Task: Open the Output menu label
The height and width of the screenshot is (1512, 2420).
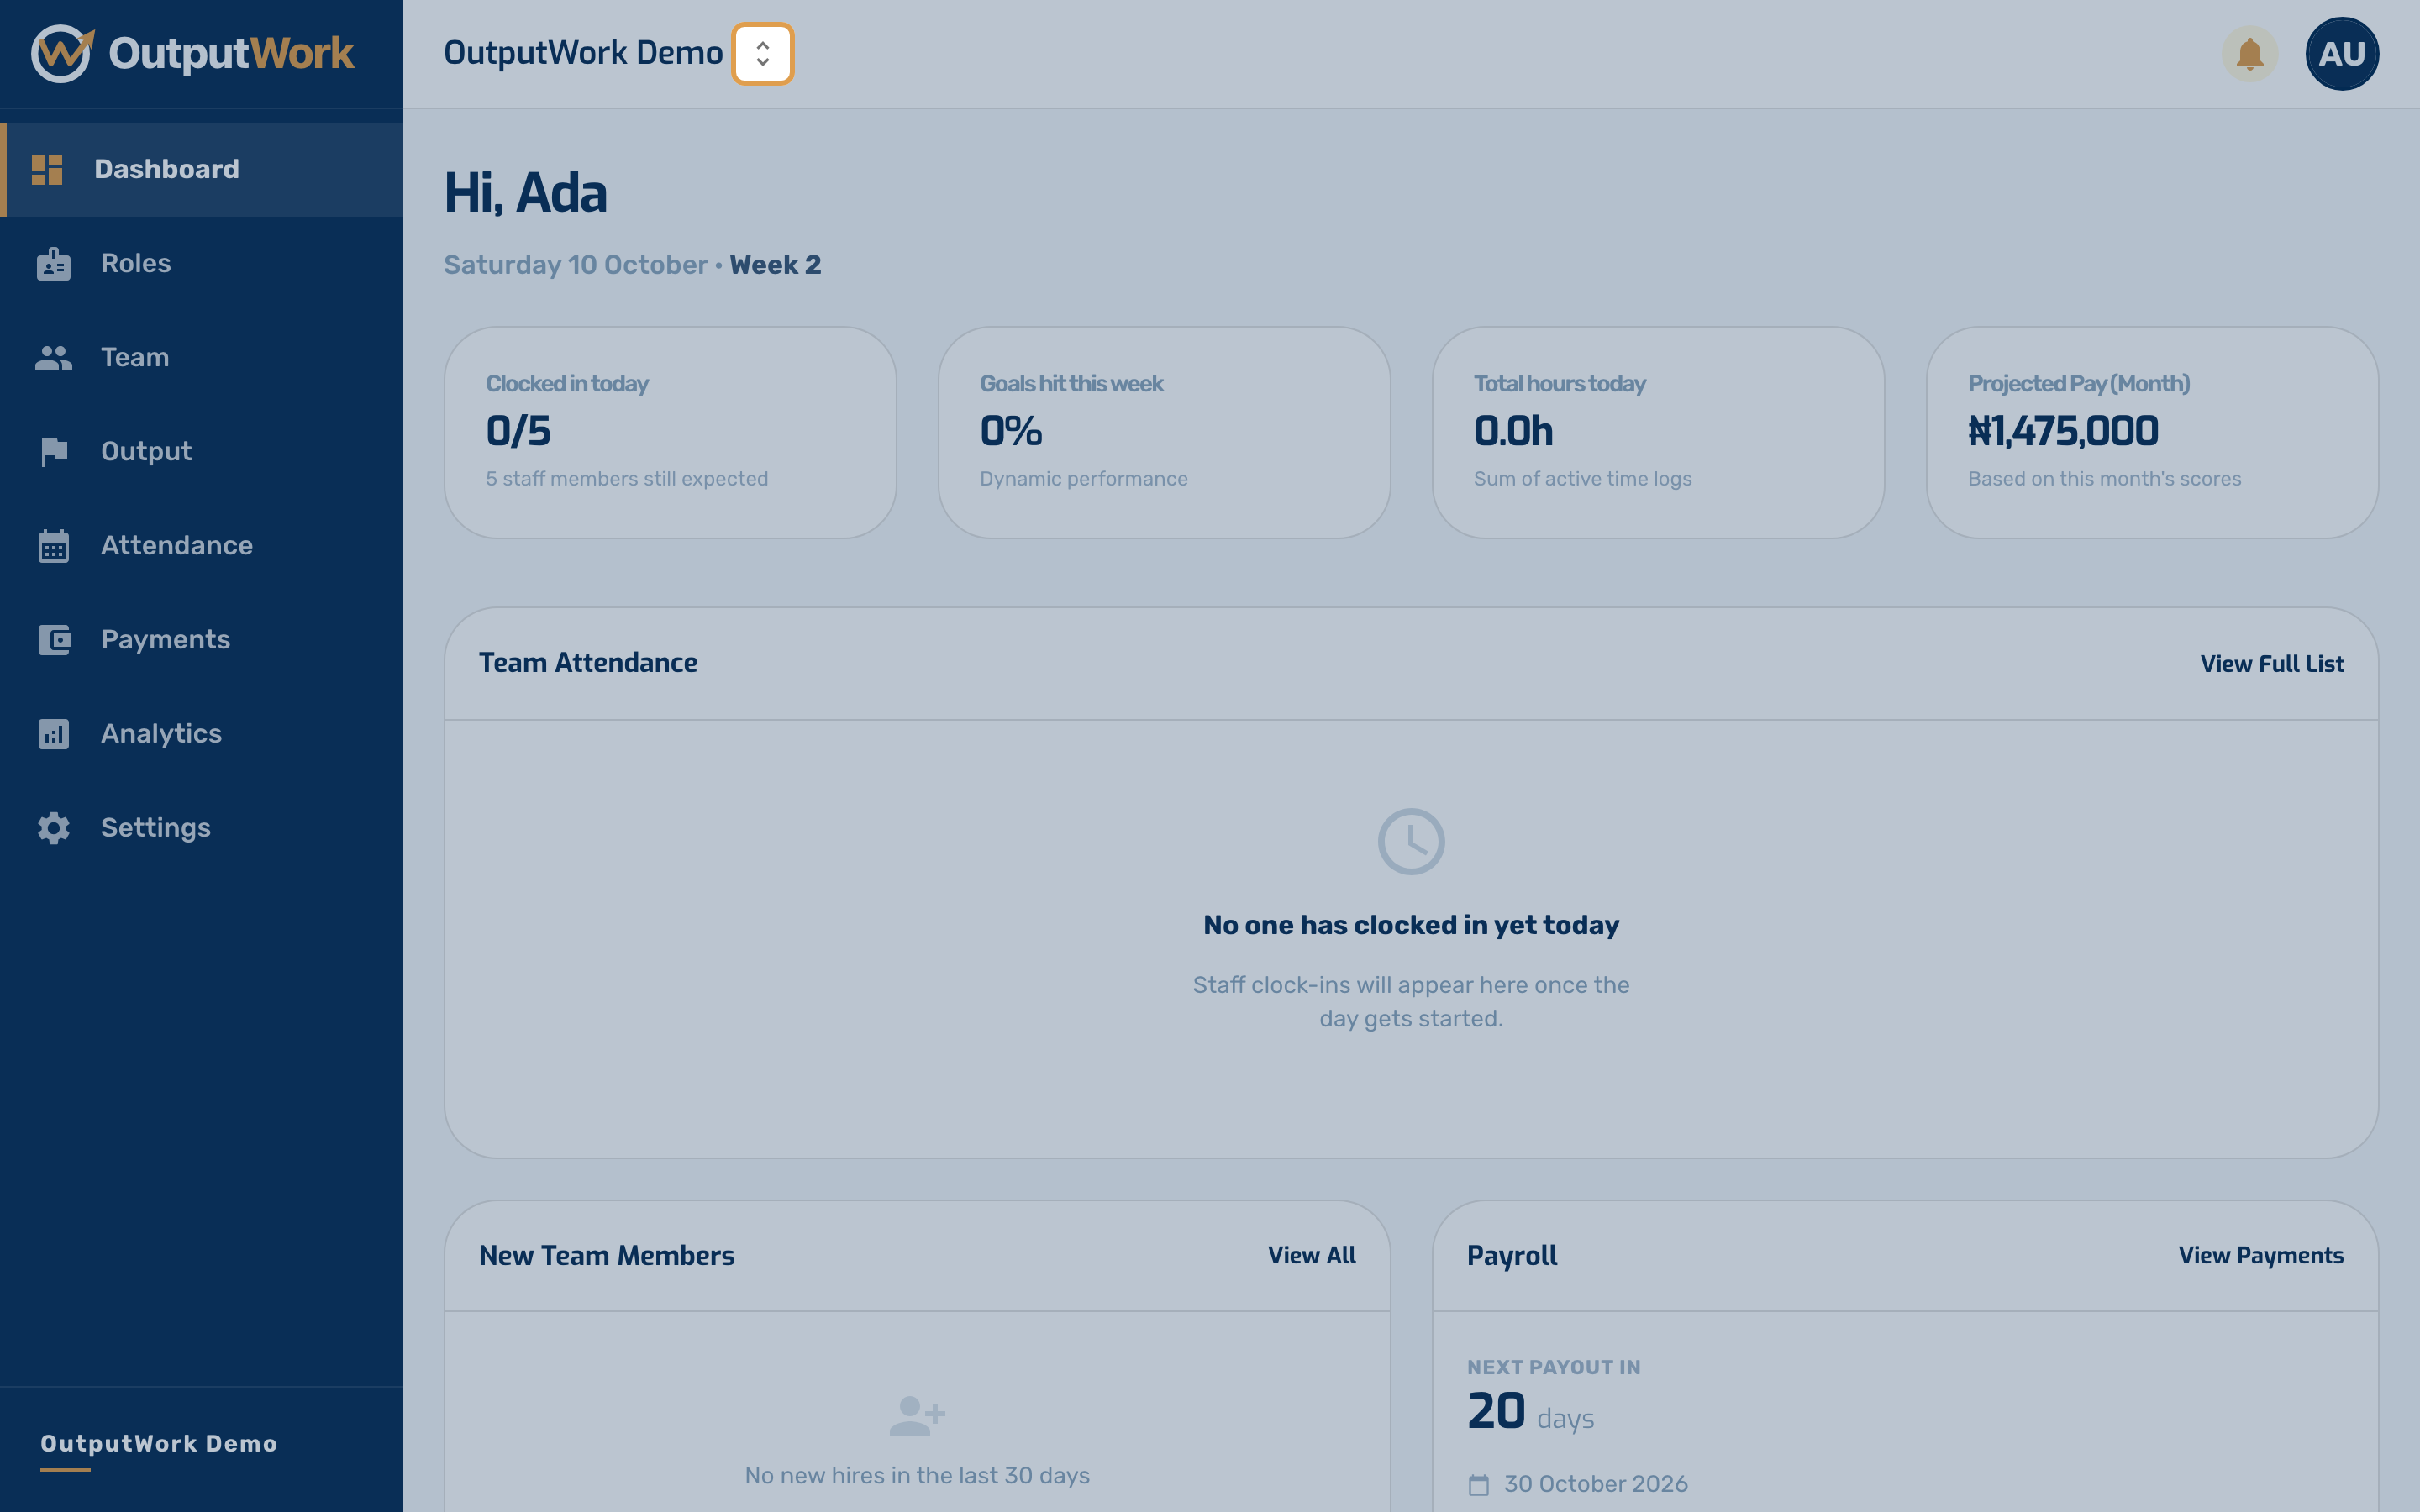Action: [x=146, y=451]
